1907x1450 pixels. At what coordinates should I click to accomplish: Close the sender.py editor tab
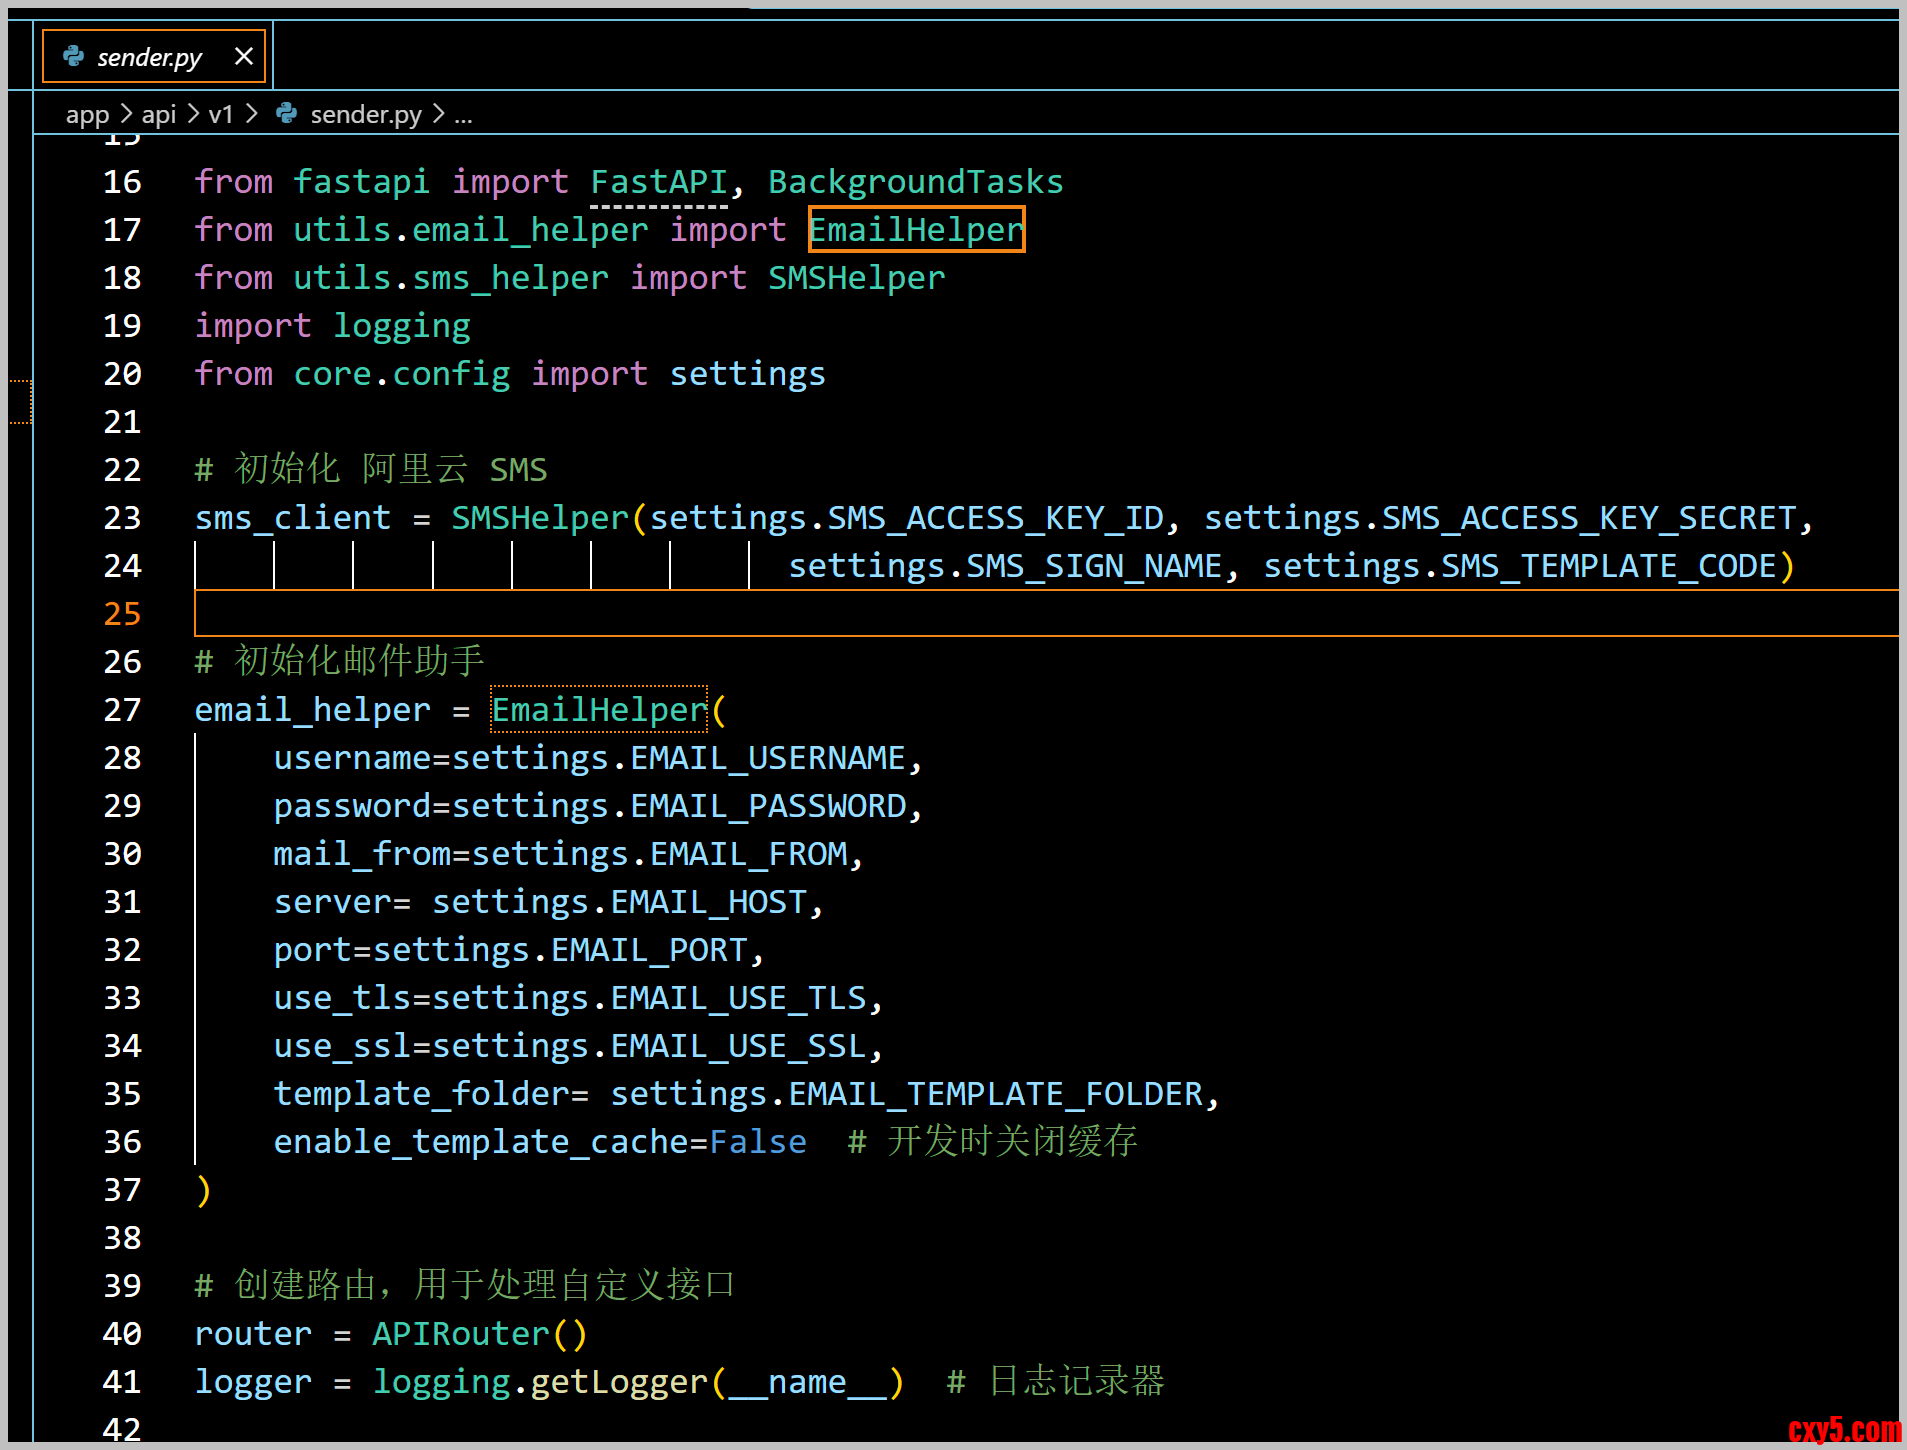coord(243,56)
